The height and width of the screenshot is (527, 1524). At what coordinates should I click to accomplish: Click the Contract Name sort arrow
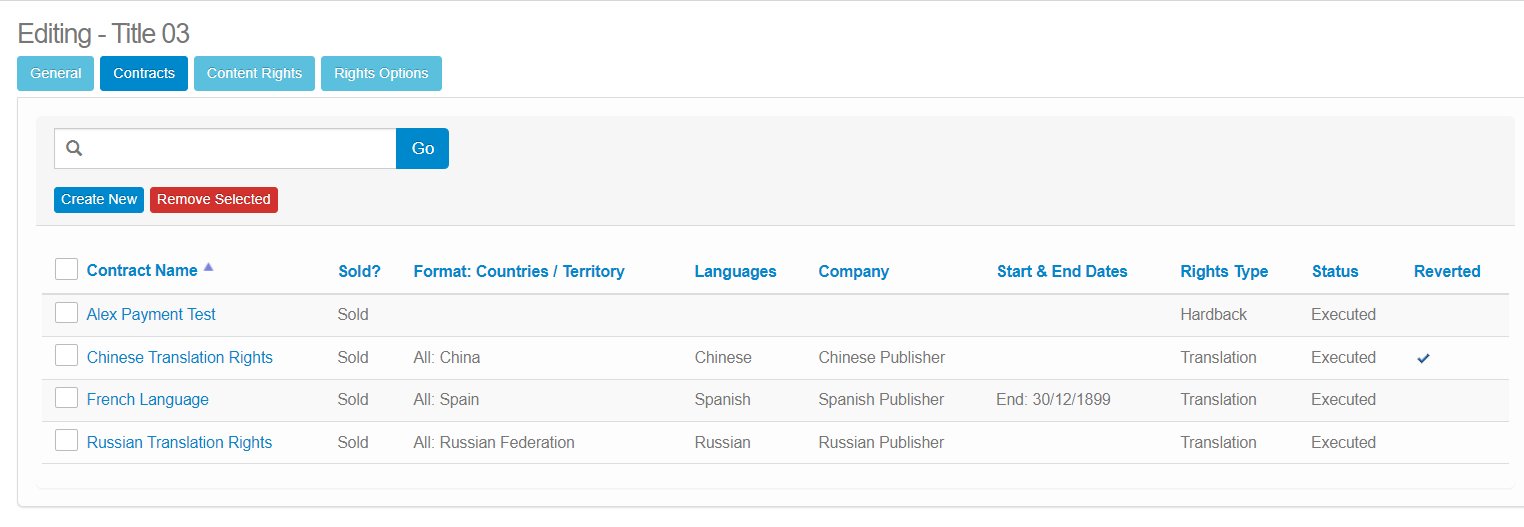tap(208, 268)
